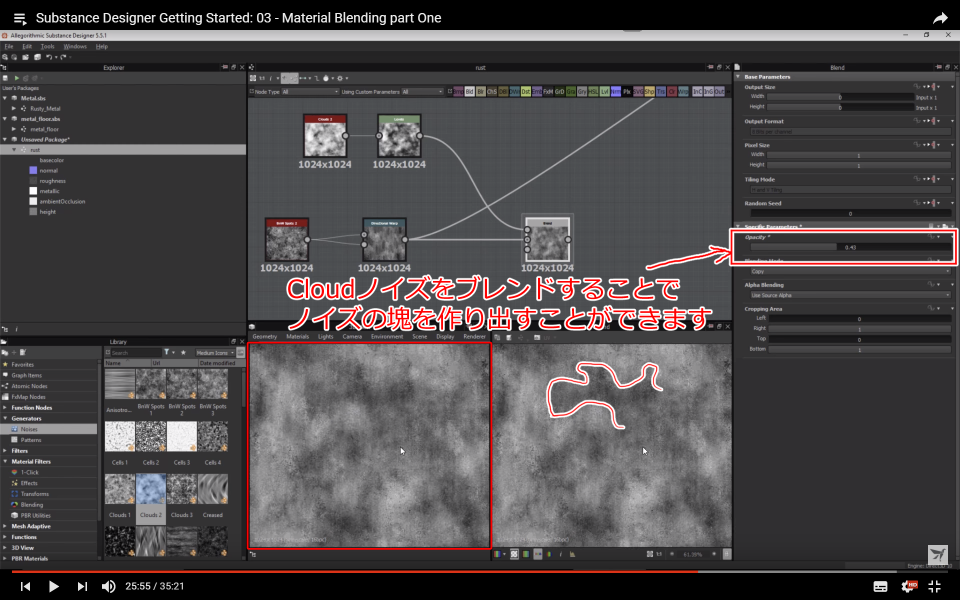
Task: Open the Environment tab in 3D view
Action: tap(387, 337)
